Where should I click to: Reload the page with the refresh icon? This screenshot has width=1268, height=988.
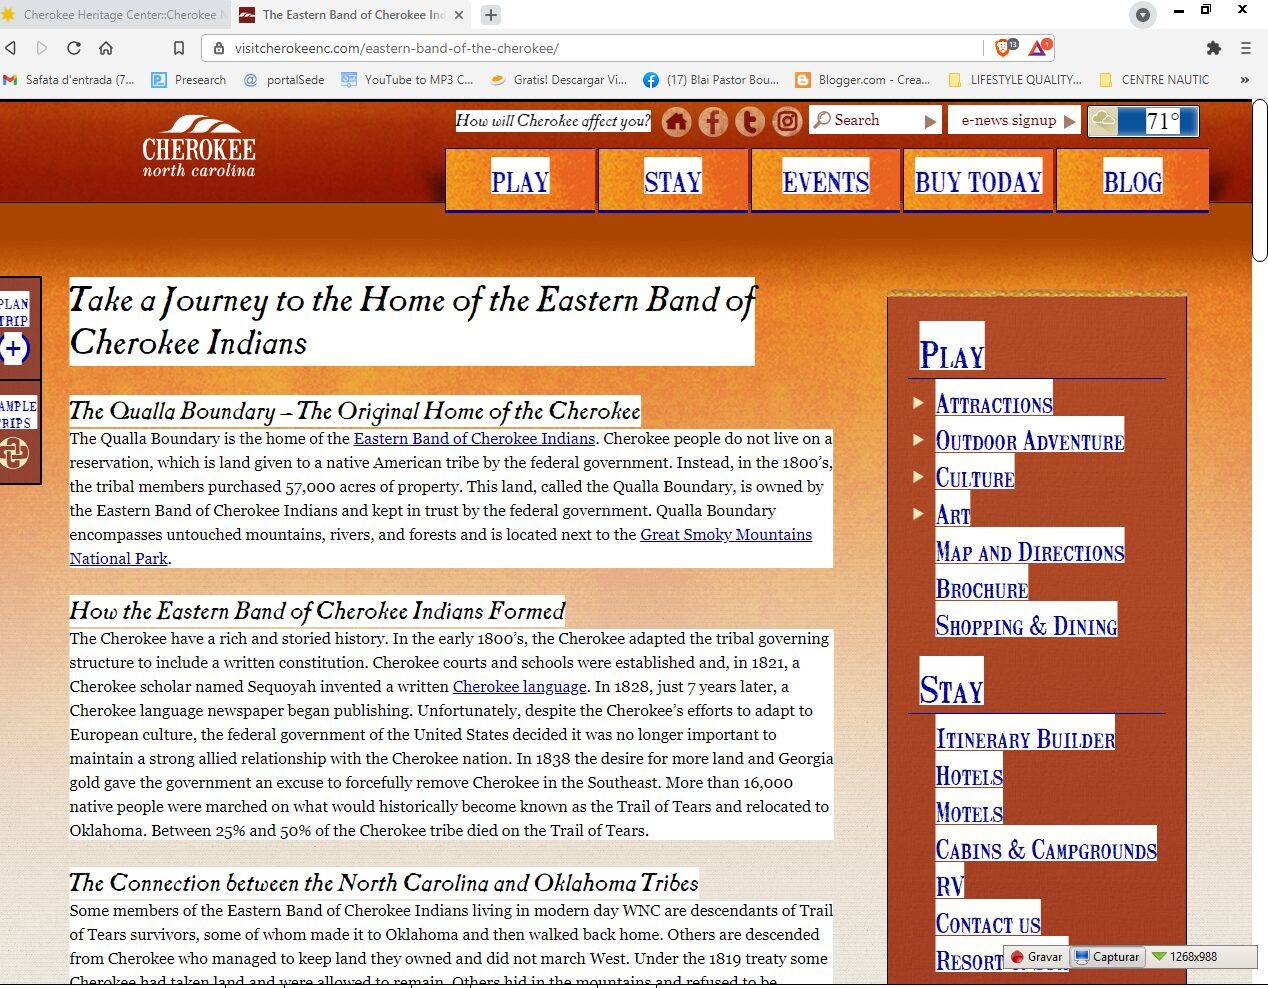pos(74,48)
